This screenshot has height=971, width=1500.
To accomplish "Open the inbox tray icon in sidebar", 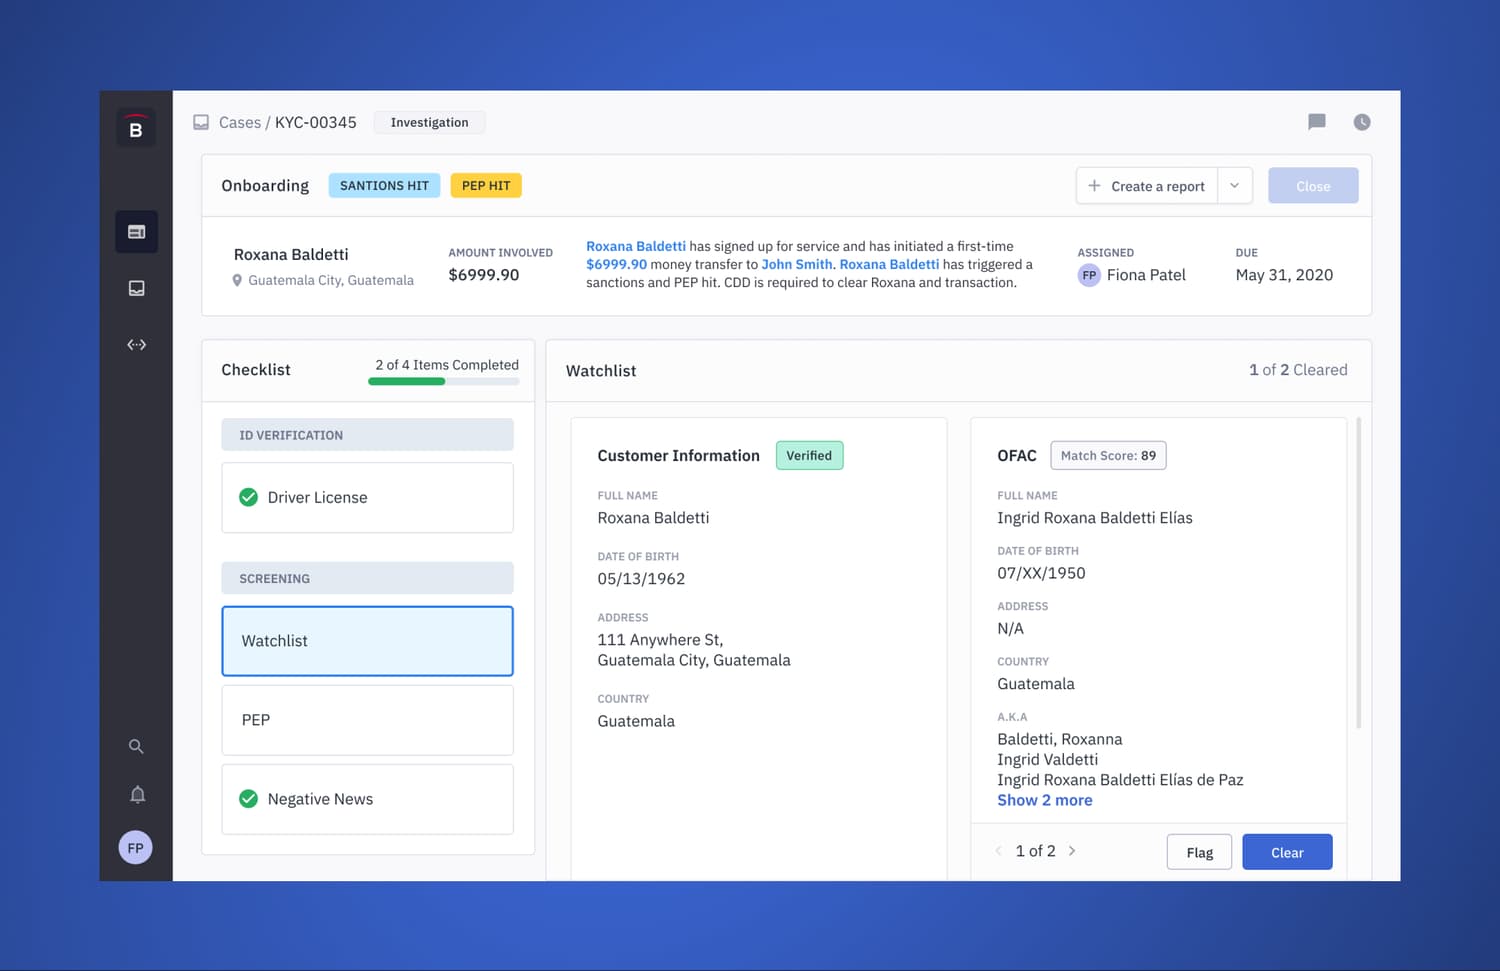I will (137, 288).
